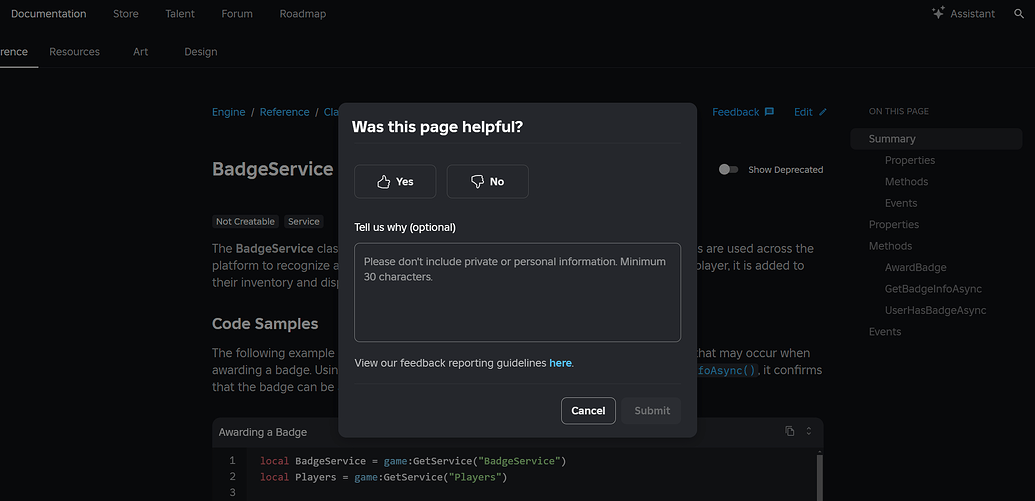
Task: Open the Forum menu item
Action: 237,13
